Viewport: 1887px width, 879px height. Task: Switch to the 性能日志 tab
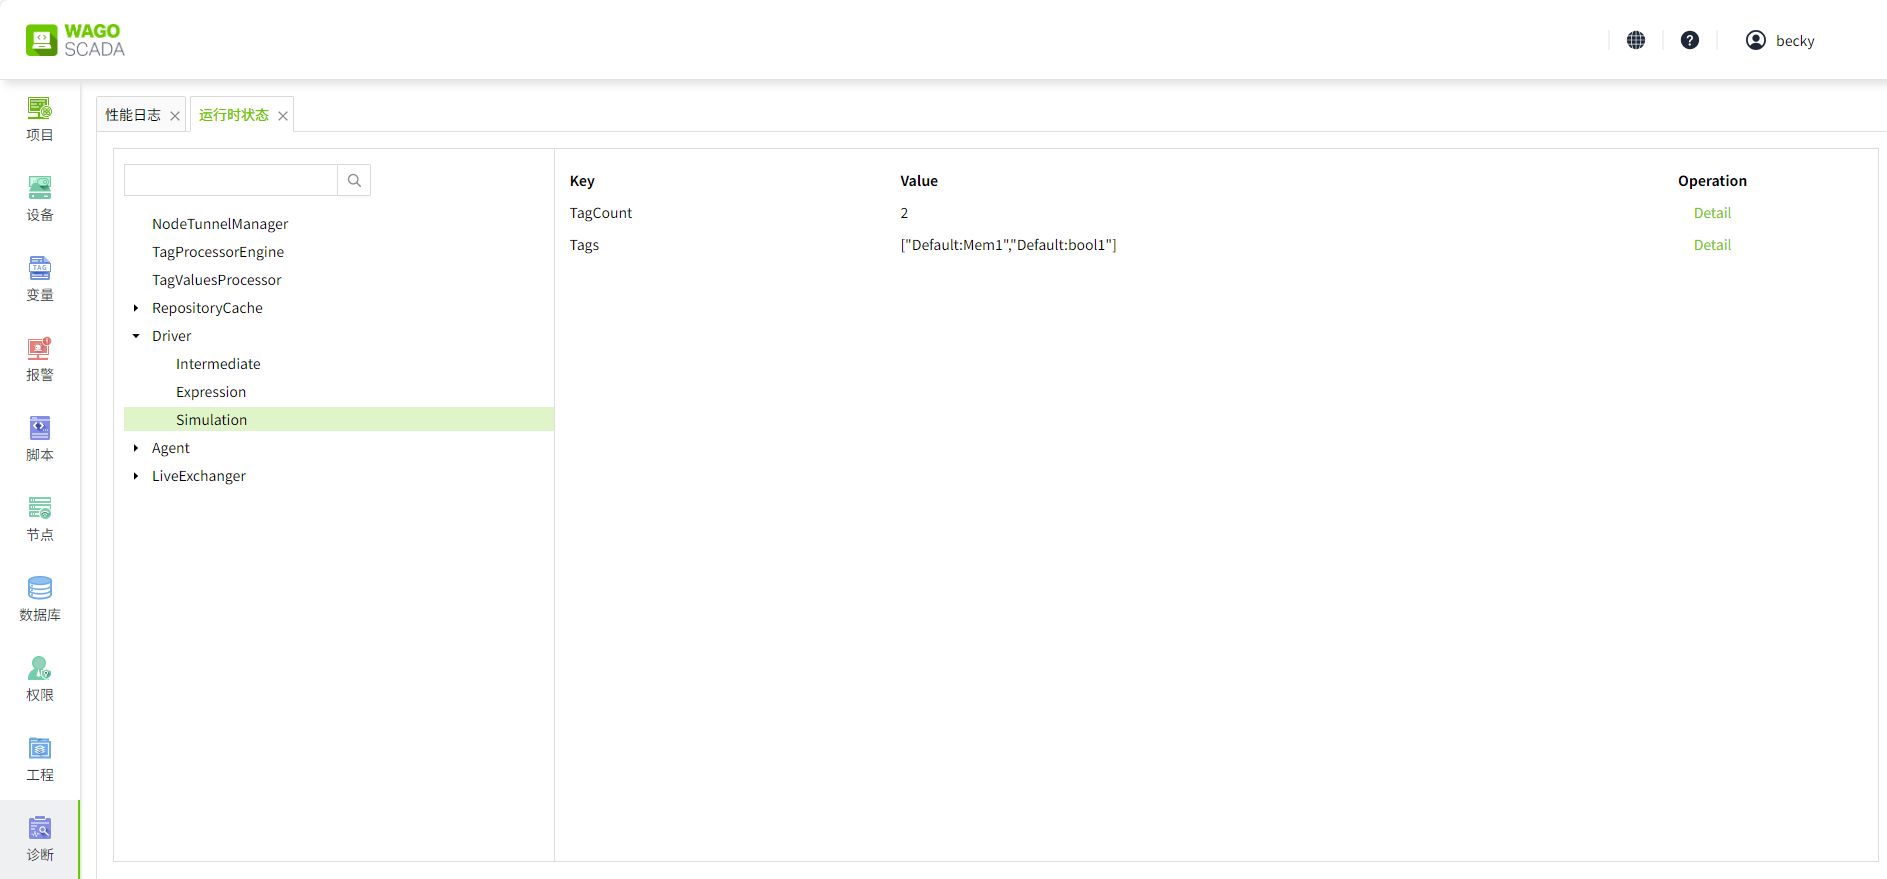[x=133, y=115]
